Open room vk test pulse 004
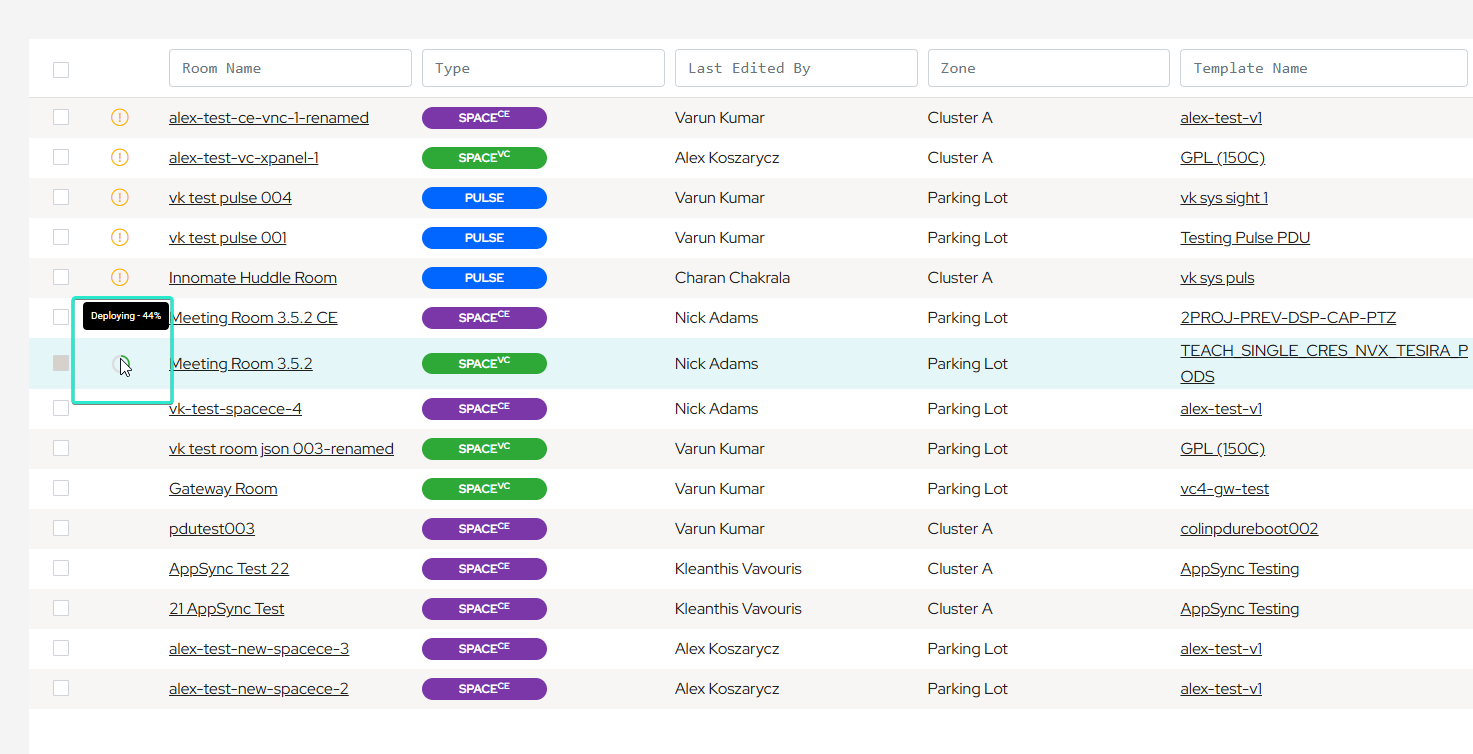Screen dimensions: 1473x754 230,198
